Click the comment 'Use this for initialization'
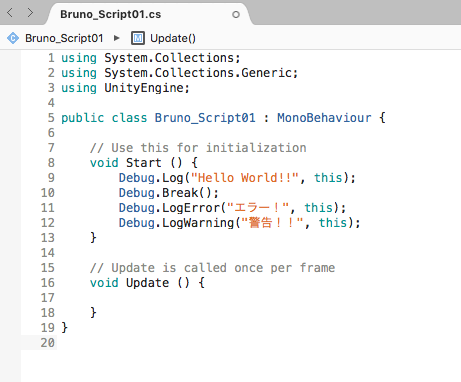461x382 pixels. 209,148
